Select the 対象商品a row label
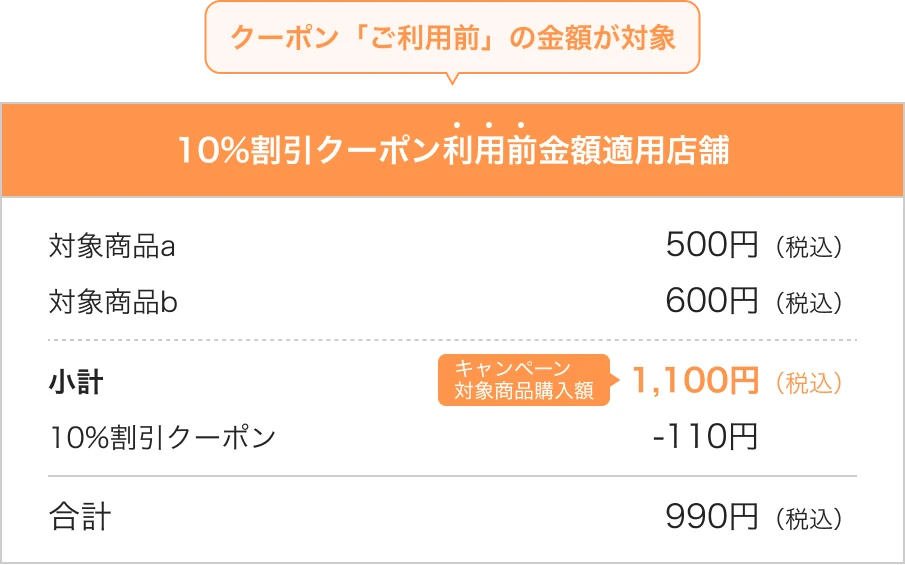 click(x=112, y=246)
